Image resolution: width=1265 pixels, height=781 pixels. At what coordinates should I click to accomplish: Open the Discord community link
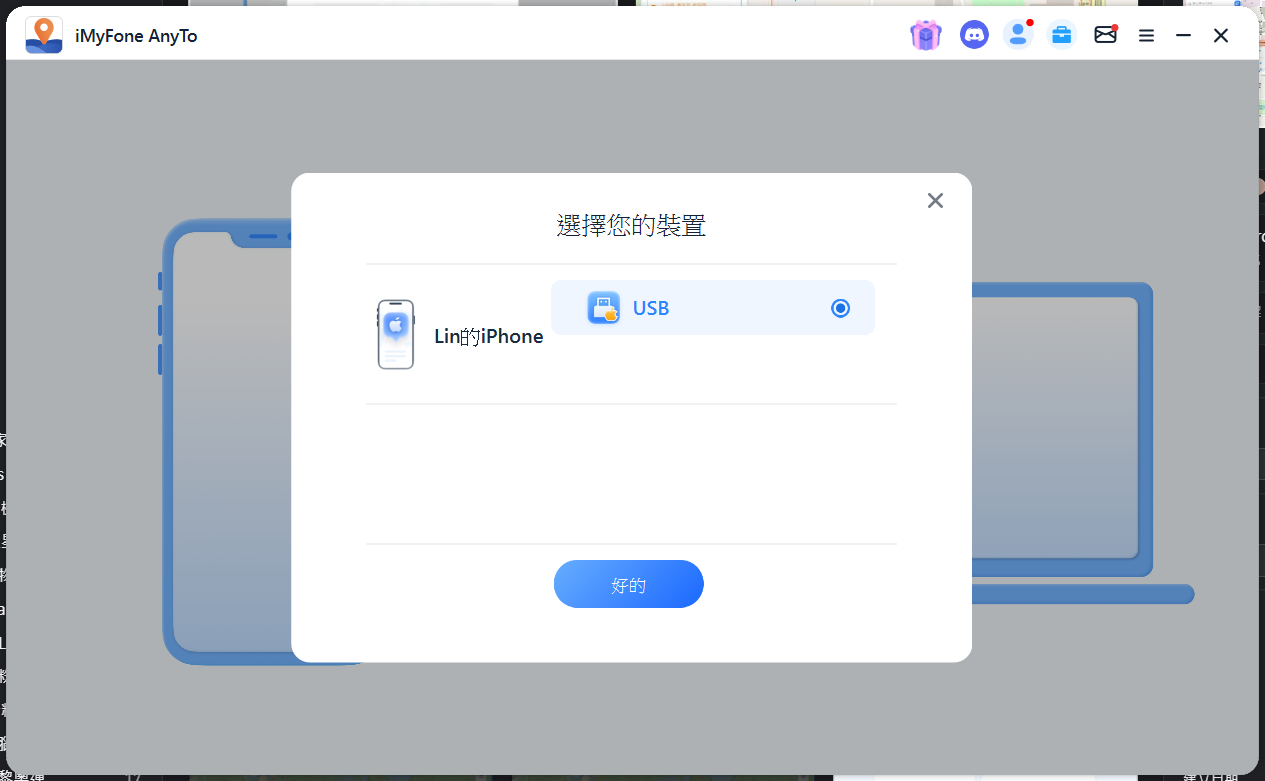[973, 35]
